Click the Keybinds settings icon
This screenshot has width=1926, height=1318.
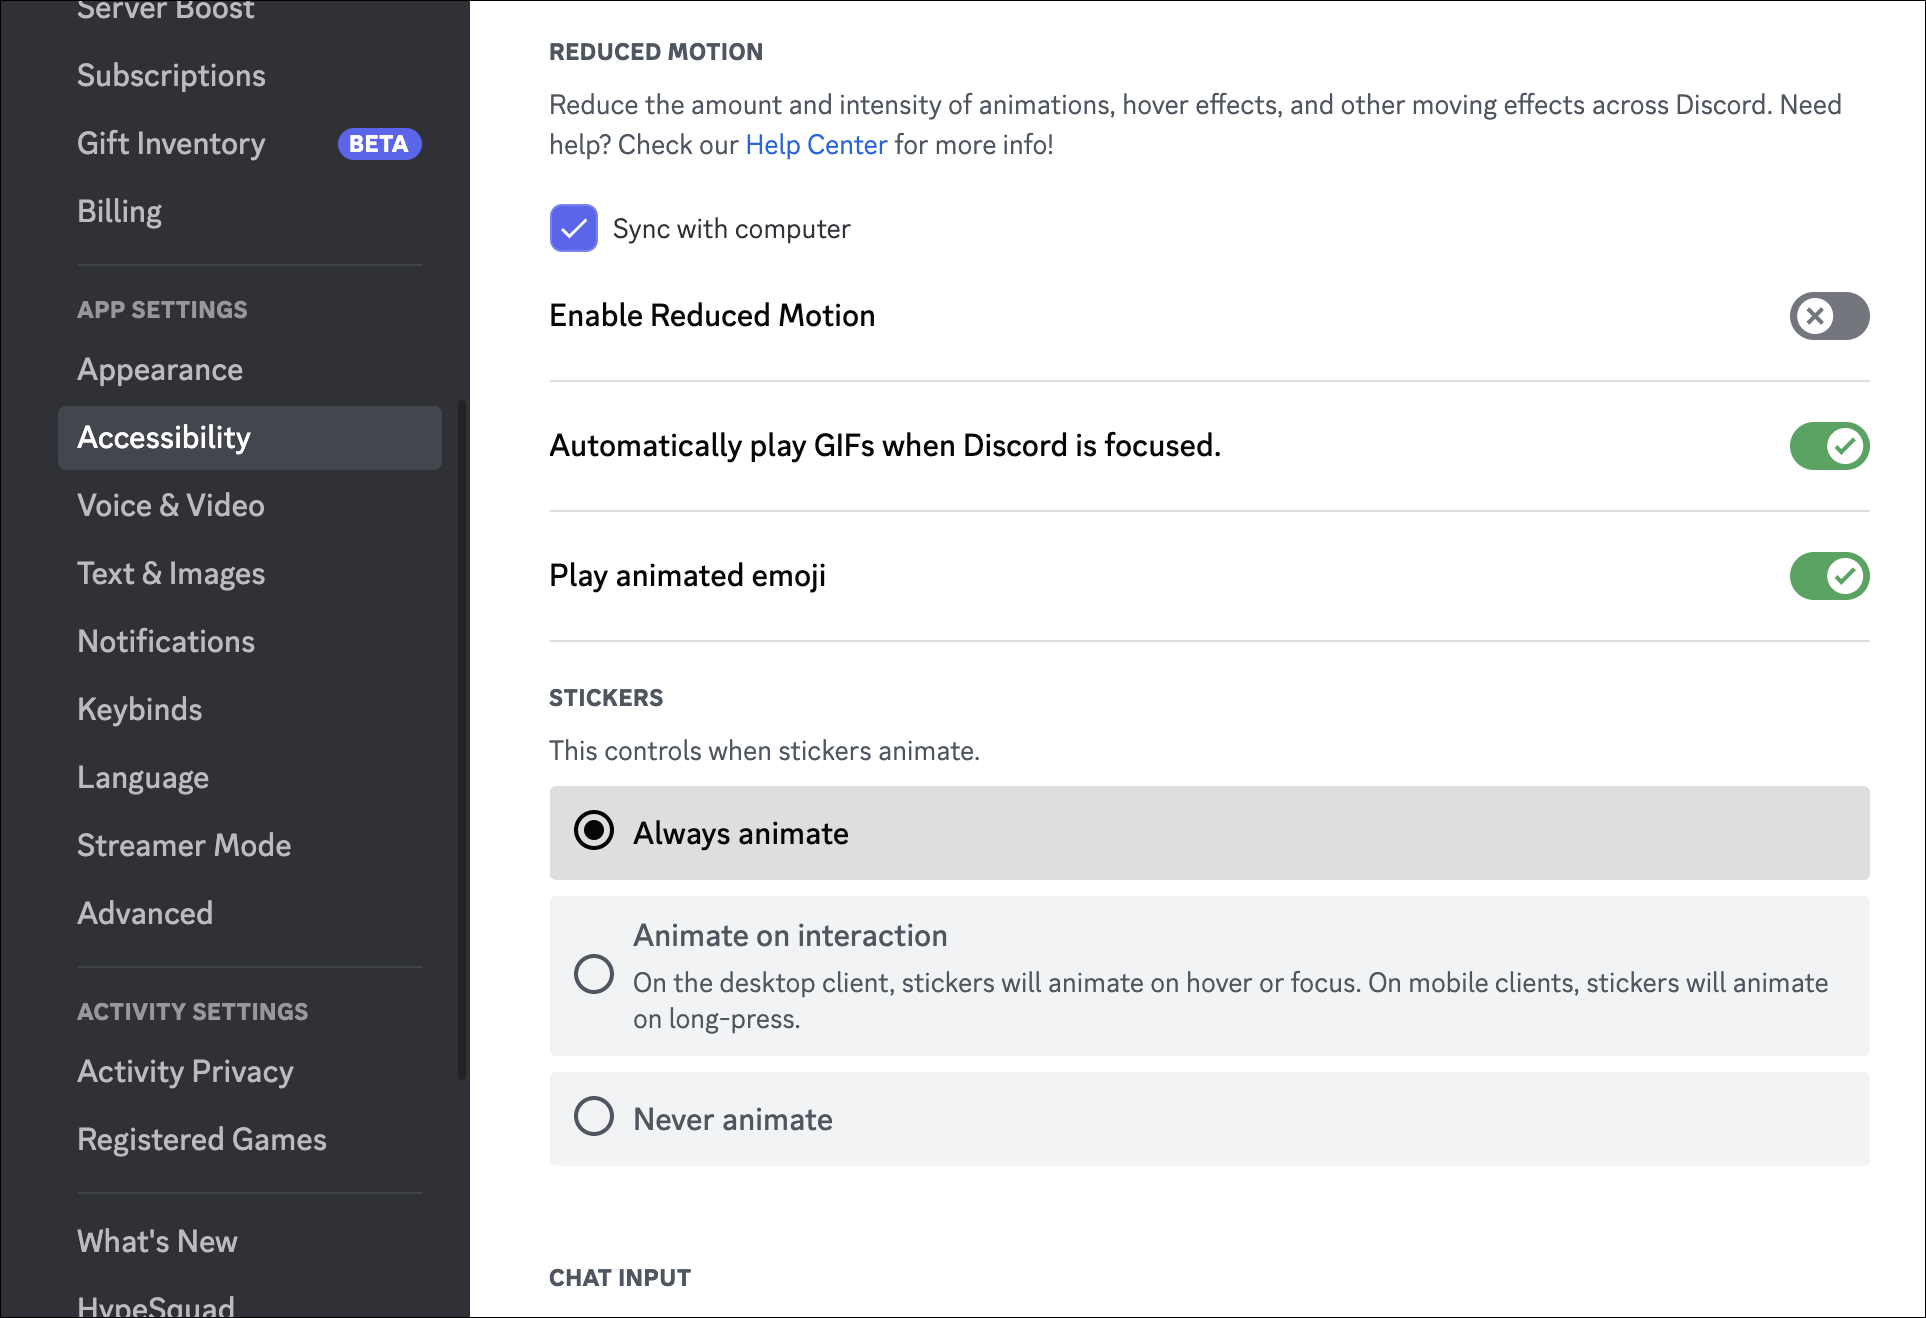pos(140,708)
